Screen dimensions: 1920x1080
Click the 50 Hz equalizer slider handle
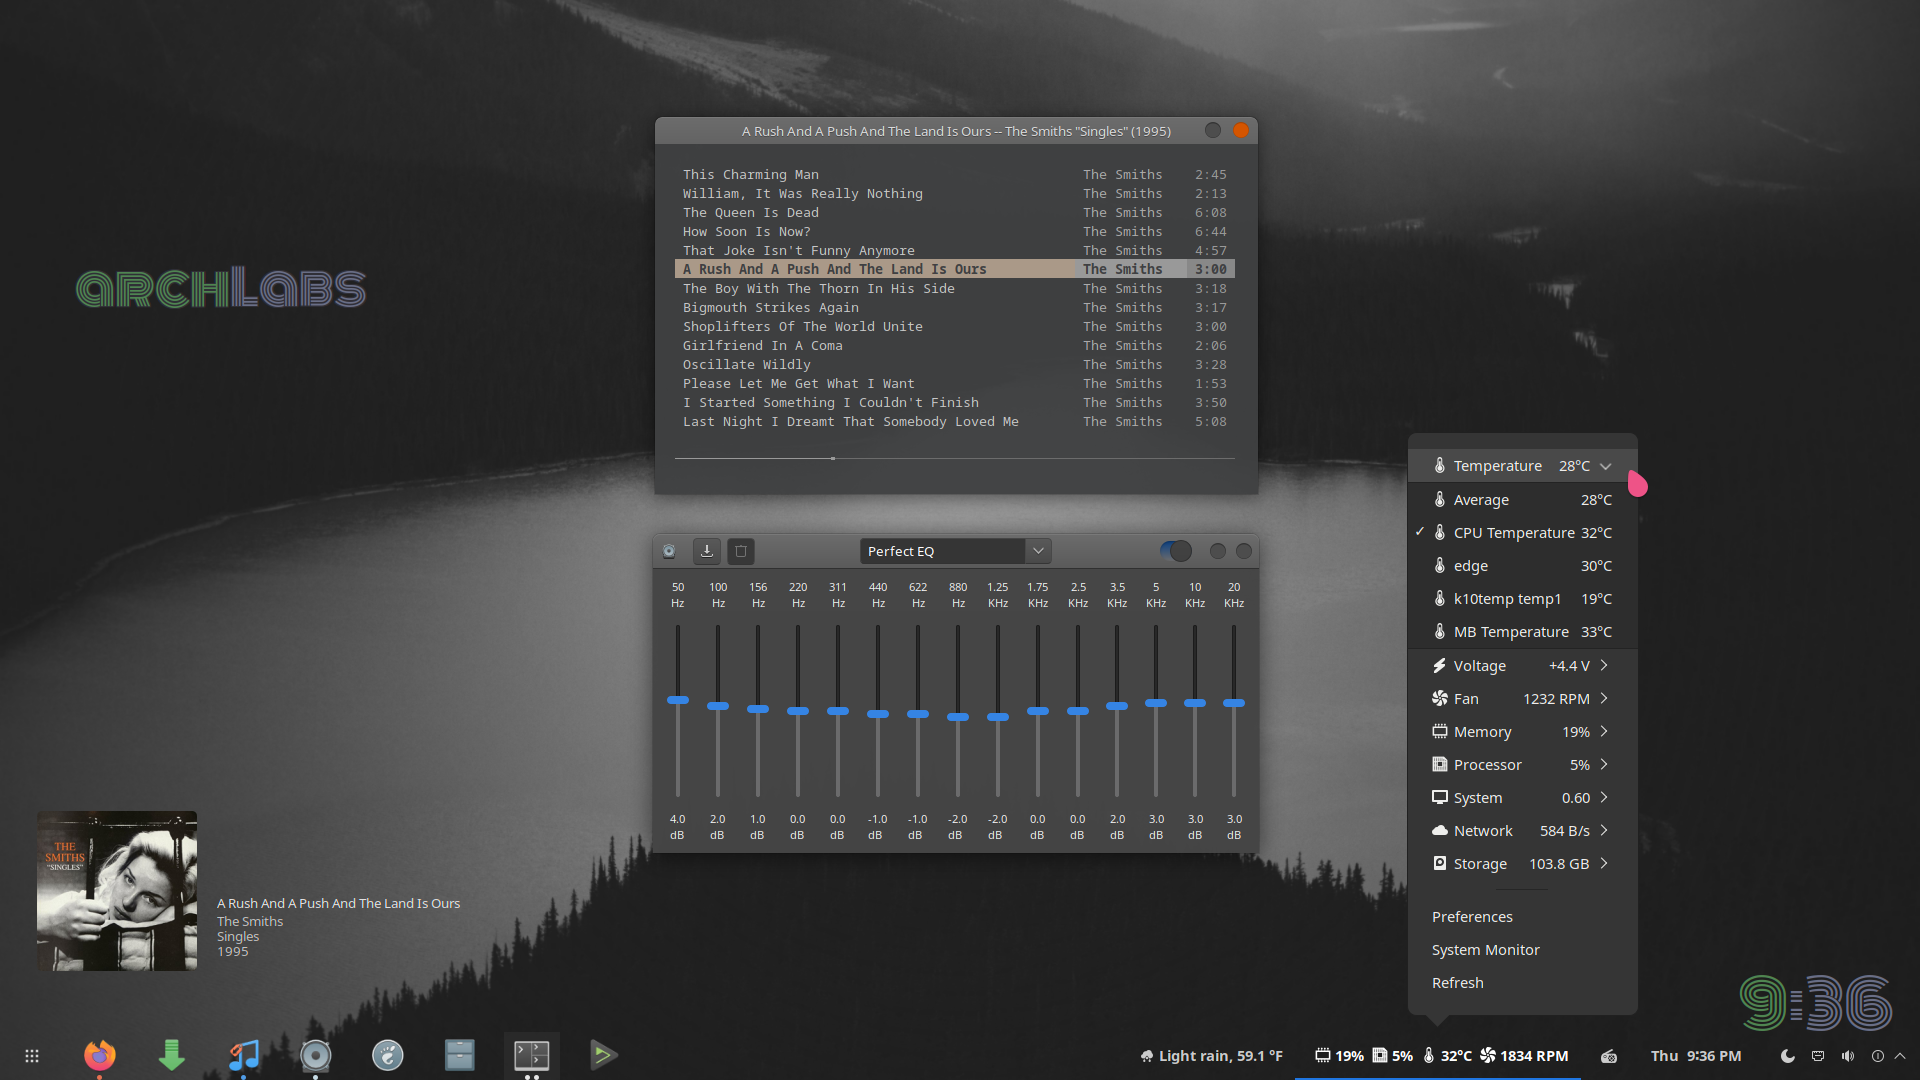point(678,700)
